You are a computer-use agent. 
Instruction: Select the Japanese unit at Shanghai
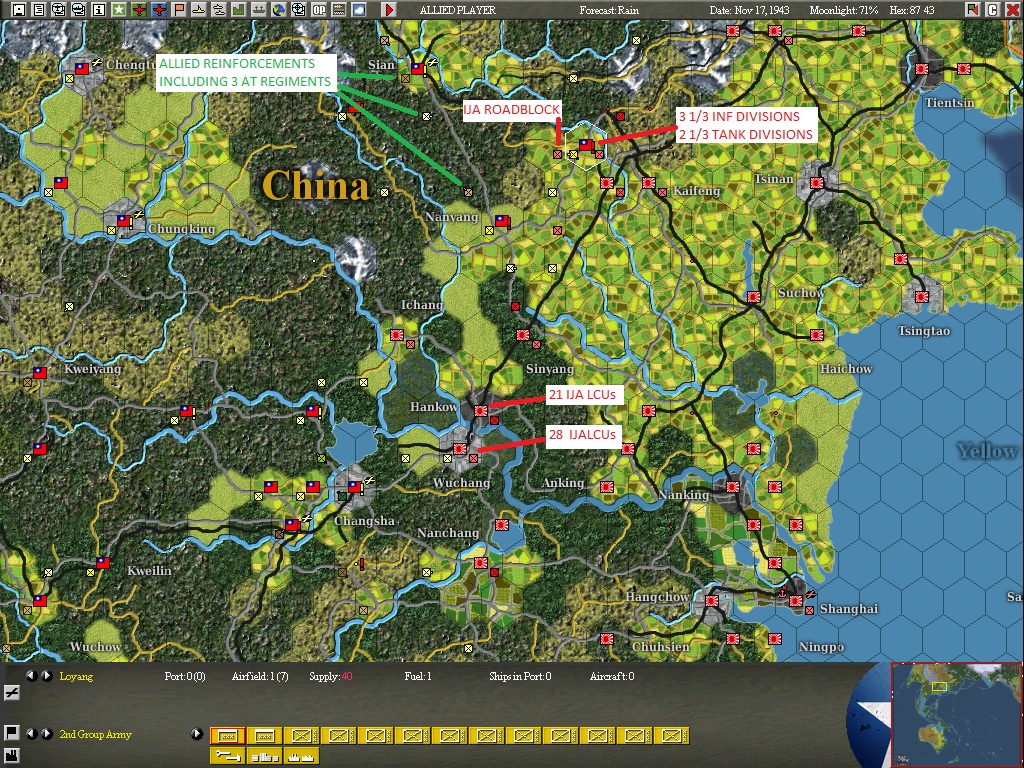795,601
